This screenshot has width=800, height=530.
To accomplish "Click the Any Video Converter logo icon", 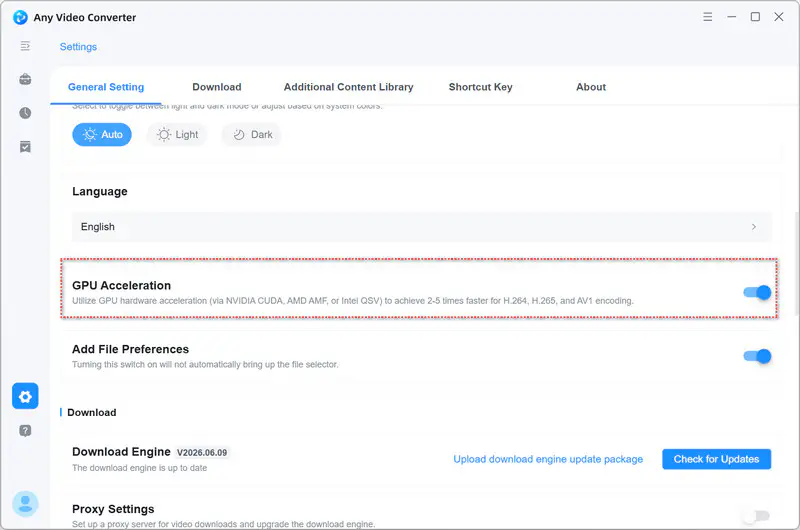I will coord(20,17).
